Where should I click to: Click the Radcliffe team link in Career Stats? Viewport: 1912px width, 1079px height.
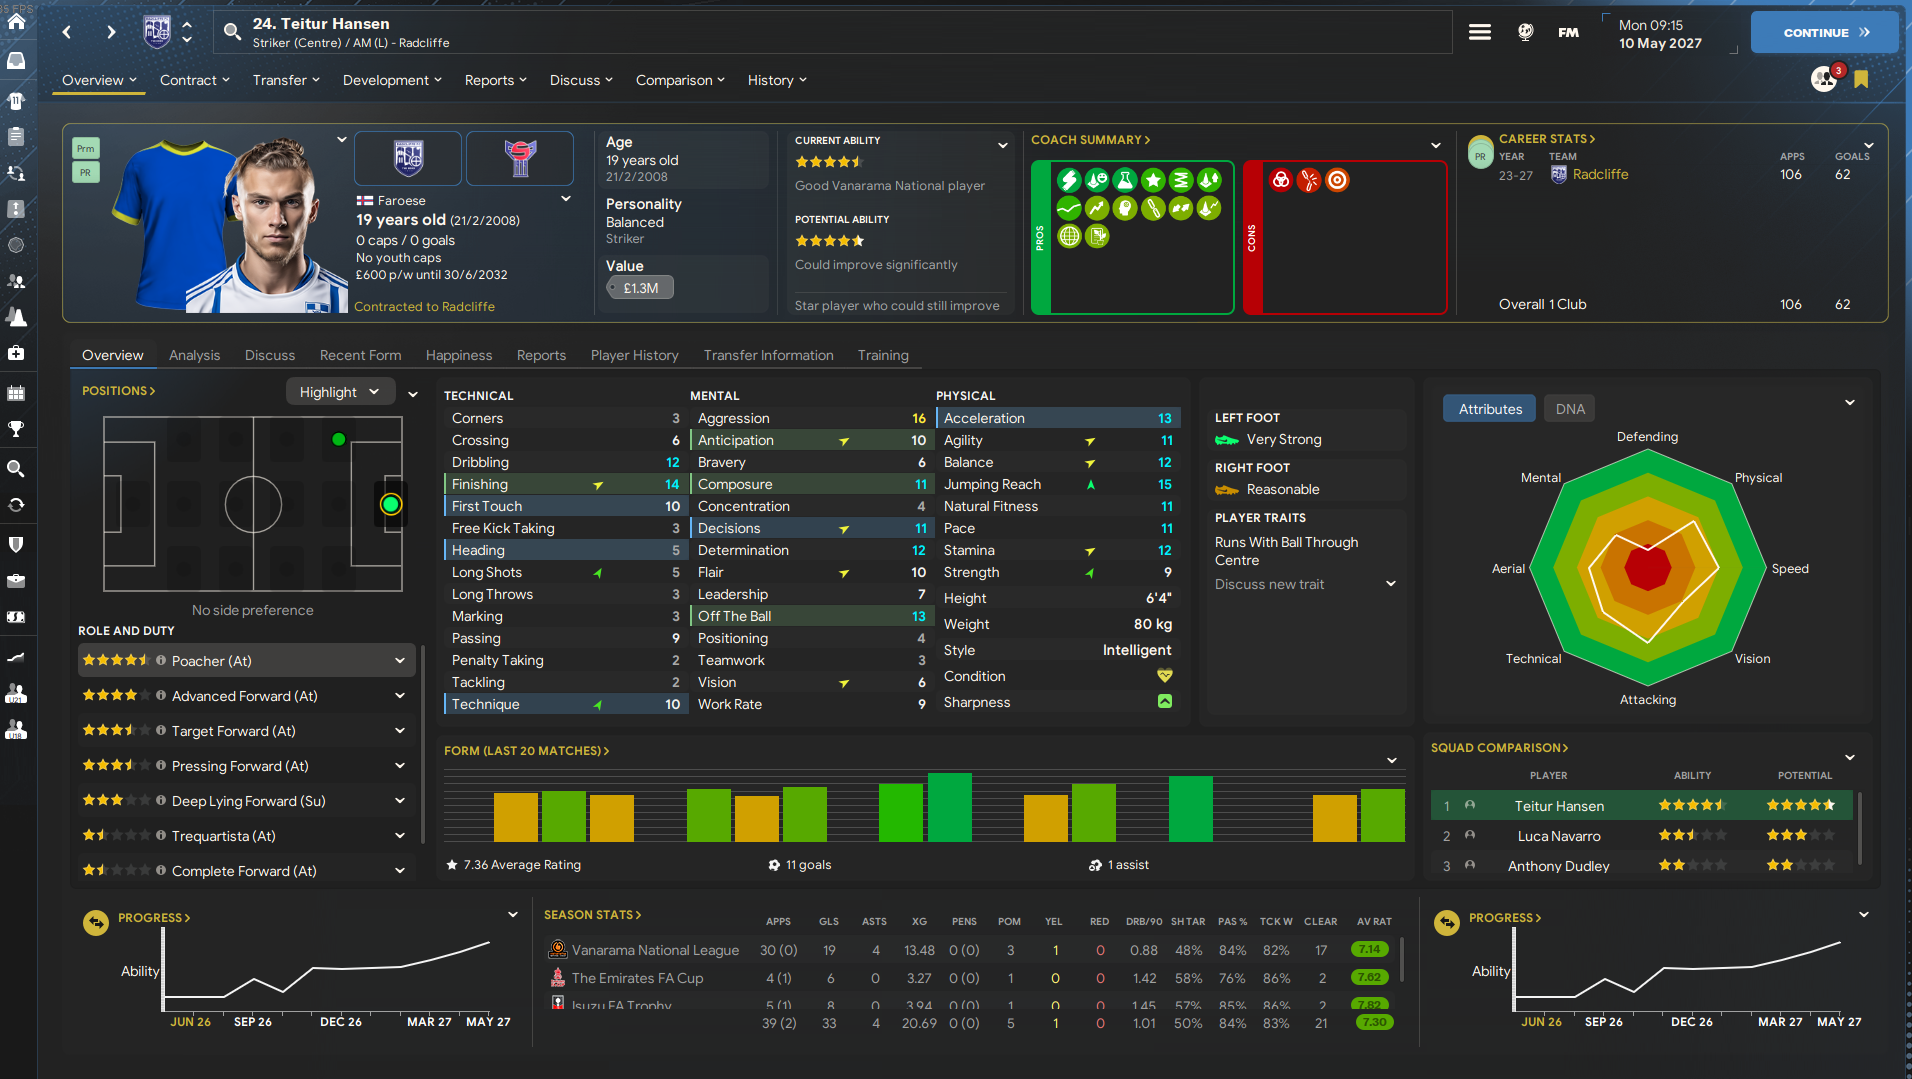click(x=1600, y=174)
